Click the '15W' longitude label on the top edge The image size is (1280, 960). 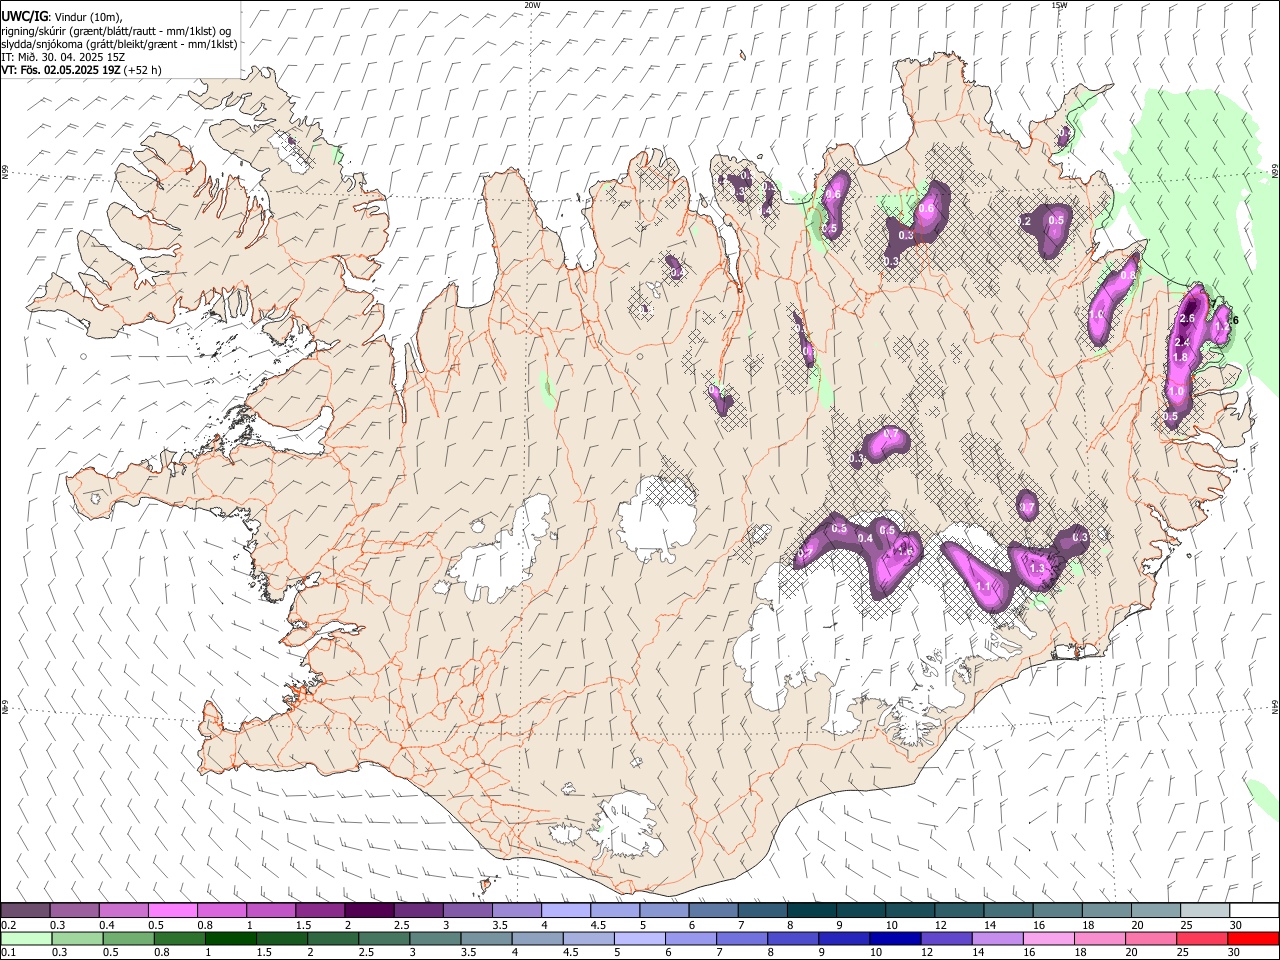pos(1059,5)
